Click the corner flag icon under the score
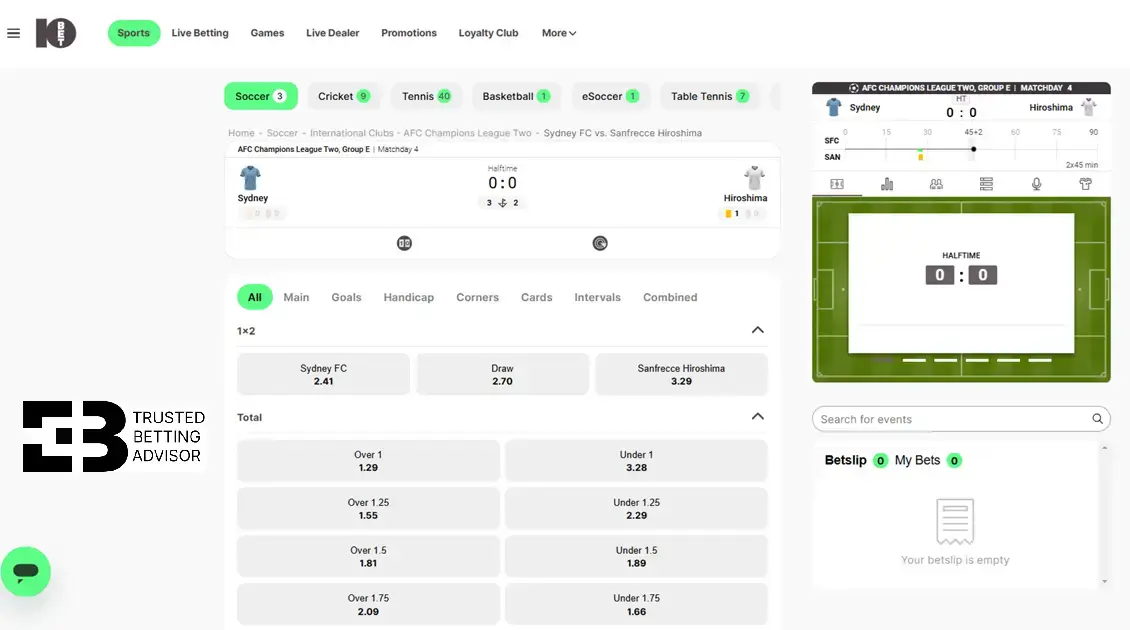This screenshot has width=1130, height=630. [502, 203]
